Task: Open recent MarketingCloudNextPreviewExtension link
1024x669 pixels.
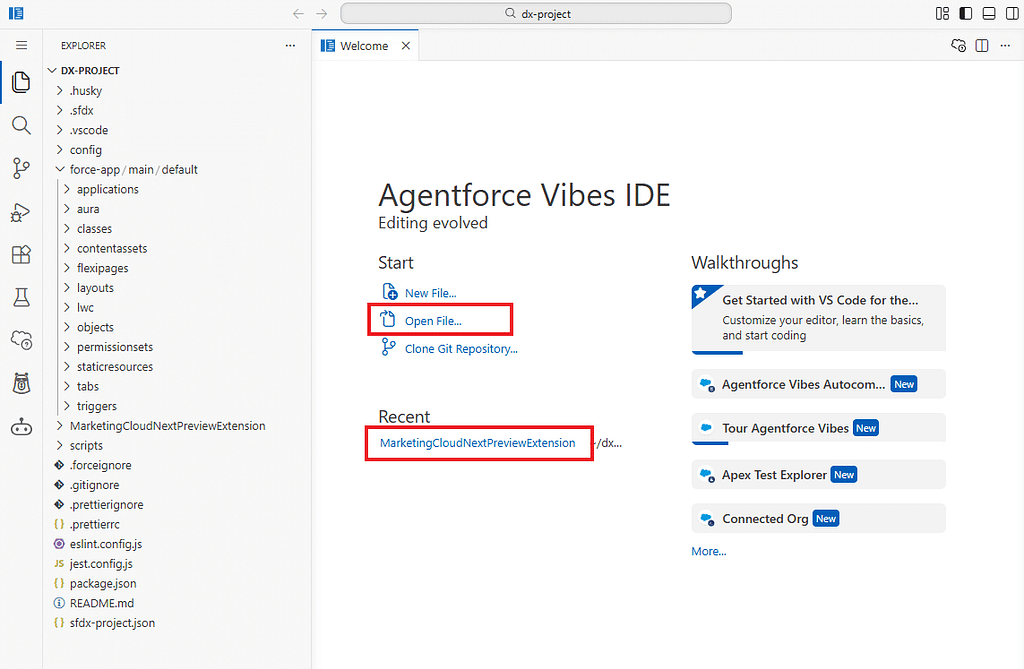Action: coord(477,443)
